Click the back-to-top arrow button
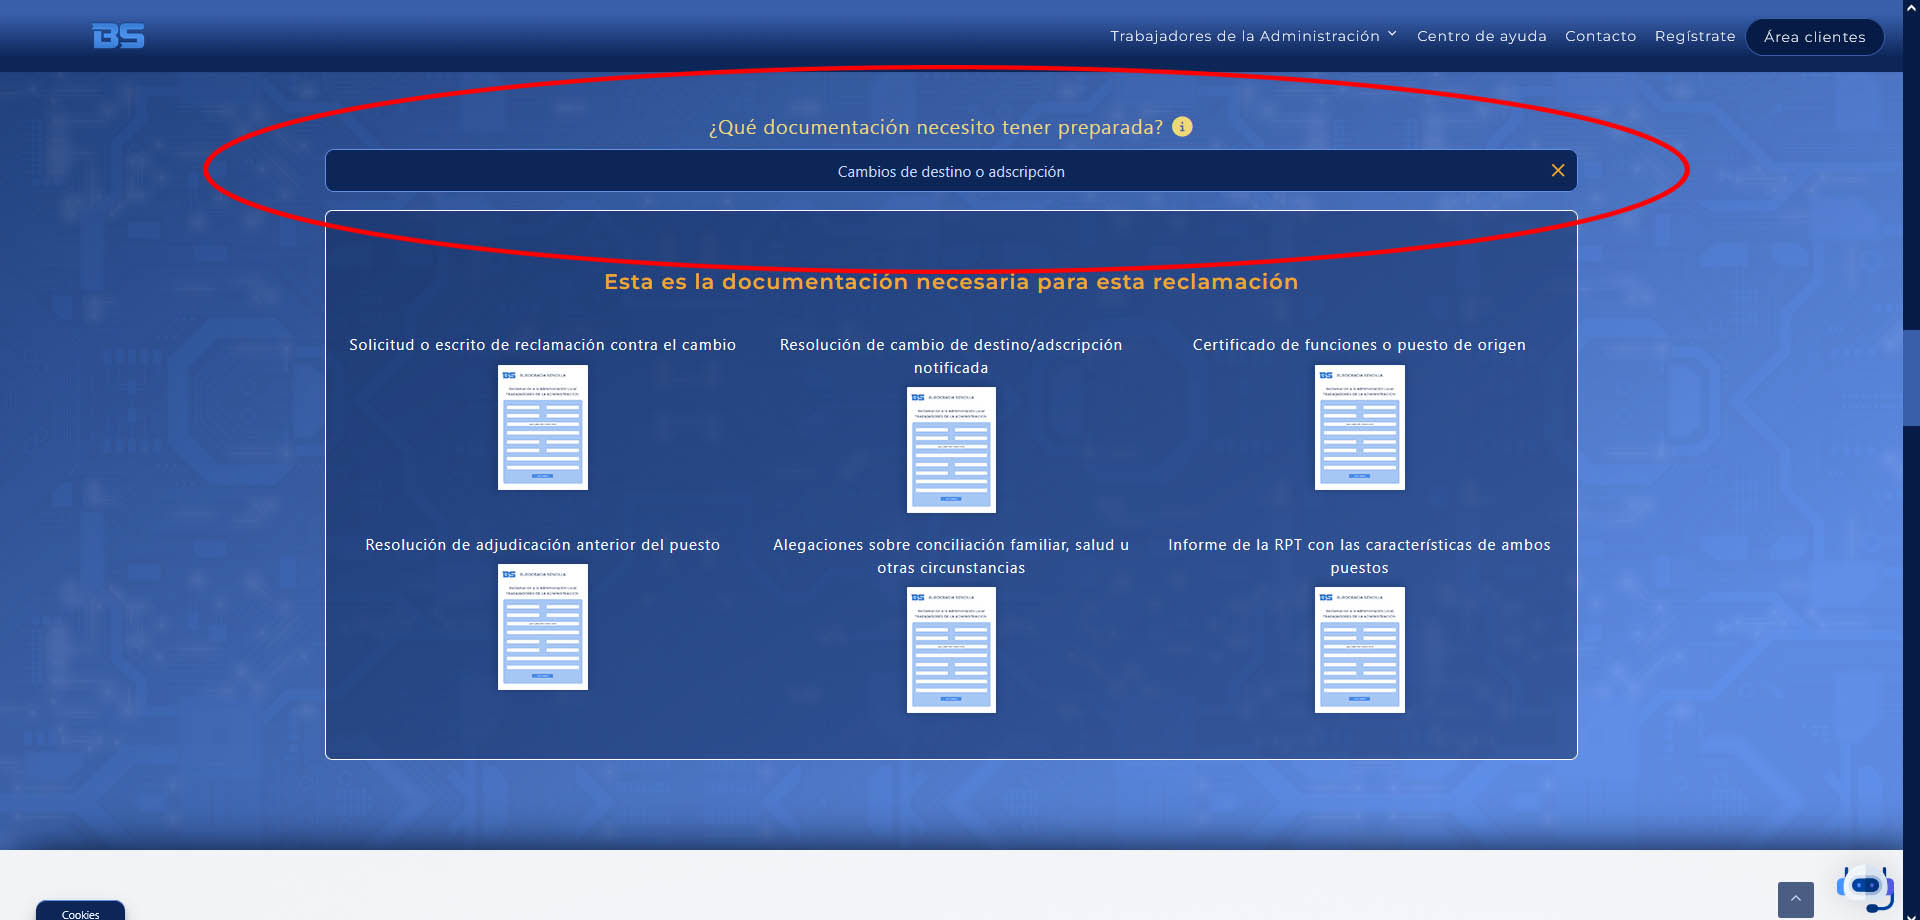 pyautogui.click(x=1796, y=899)
